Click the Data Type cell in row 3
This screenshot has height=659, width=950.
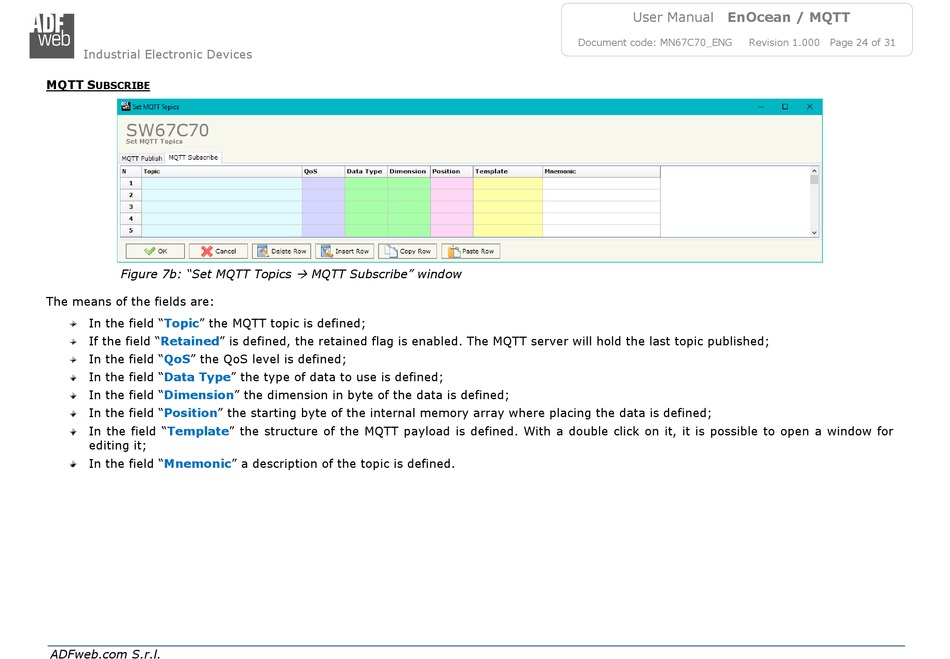click(366, 207)
